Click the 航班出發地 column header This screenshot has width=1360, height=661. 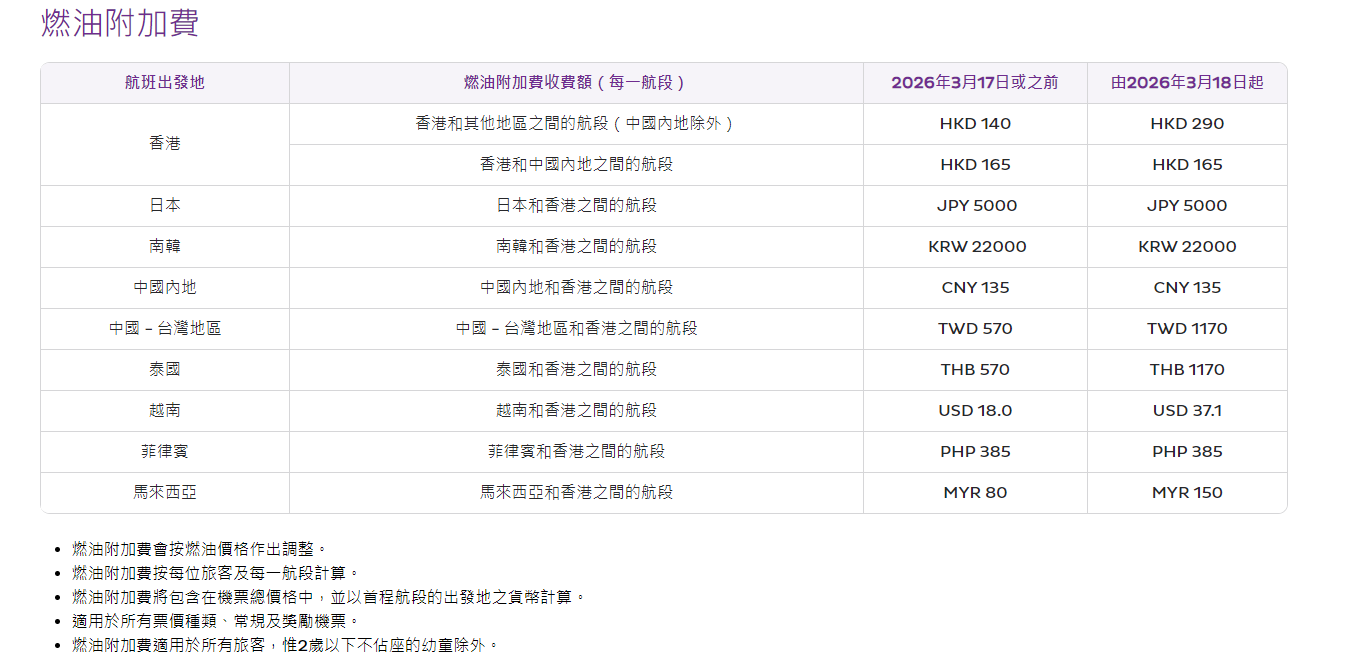tap(165, 83)
